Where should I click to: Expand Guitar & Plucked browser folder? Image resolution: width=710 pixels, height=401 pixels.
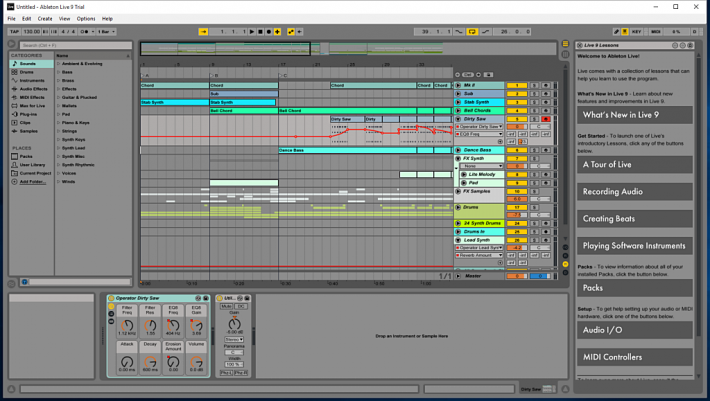59,97
